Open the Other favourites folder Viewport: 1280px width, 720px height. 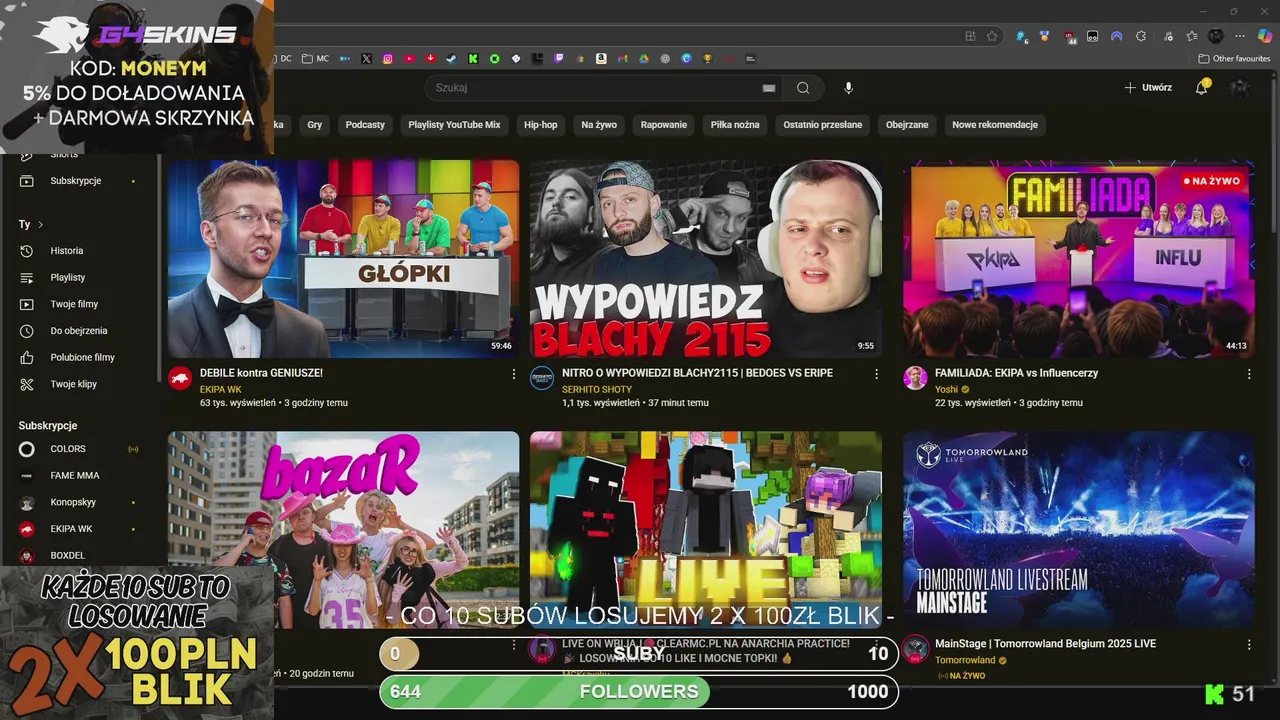[x=1234, y=59]
